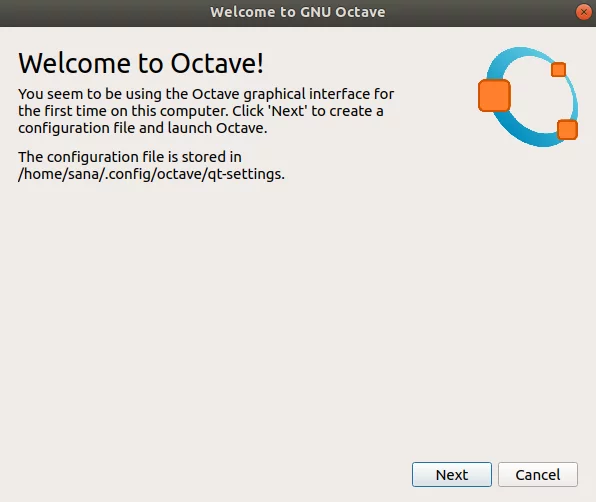Viewport: 596px width, 502px height.
Task: Click the quoted word 'Next' in the paragraph
Action: click(288, 111)
